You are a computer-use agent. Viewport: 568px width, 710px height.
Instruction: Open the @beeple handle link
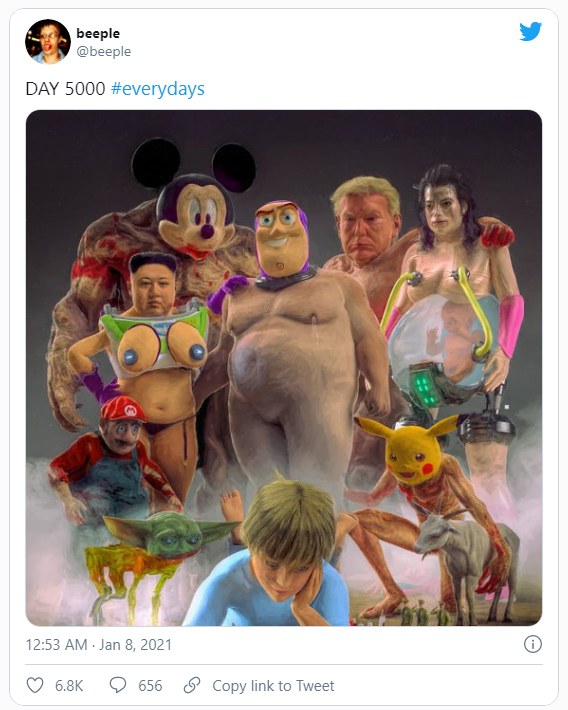pyautogui.click(x=104, y=52)
